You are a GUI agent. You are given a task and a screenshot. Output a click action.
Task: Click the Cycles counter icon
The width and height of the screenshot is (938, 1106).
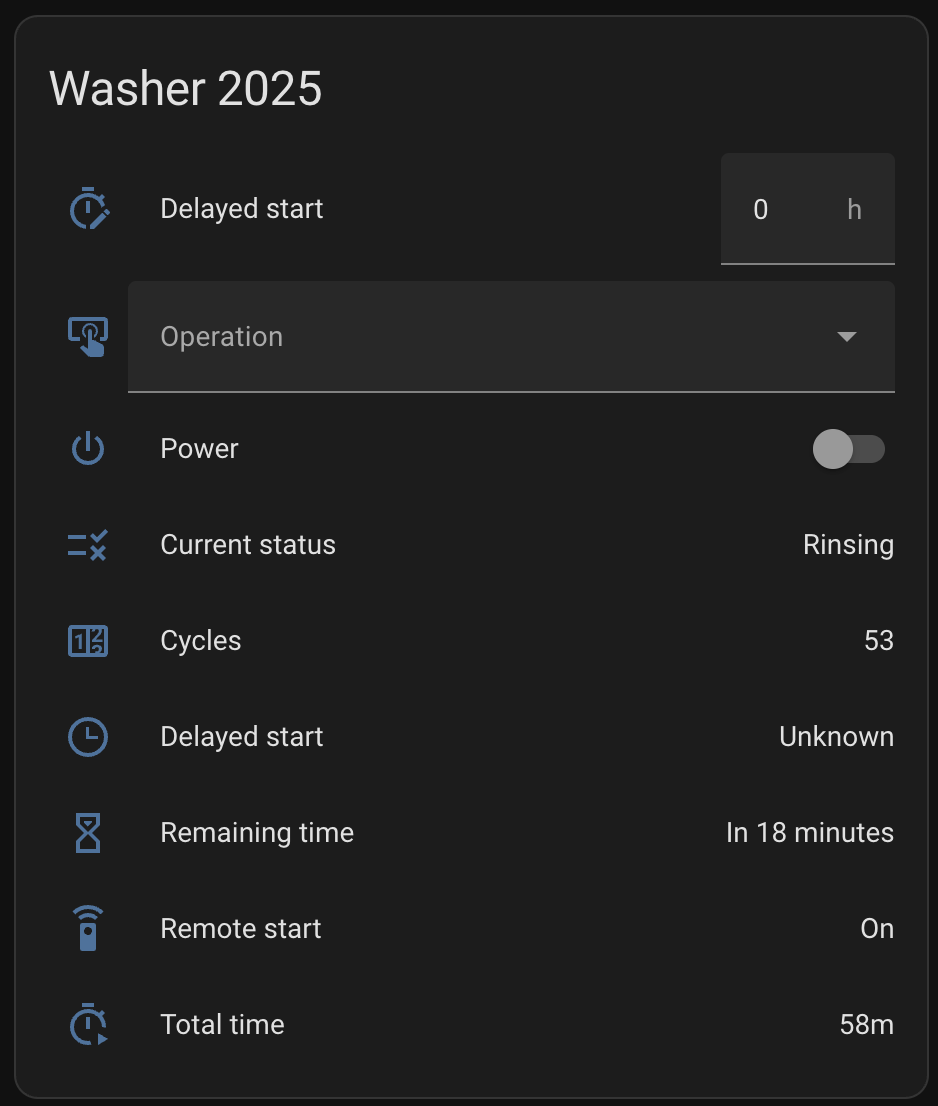coord(88,641)
